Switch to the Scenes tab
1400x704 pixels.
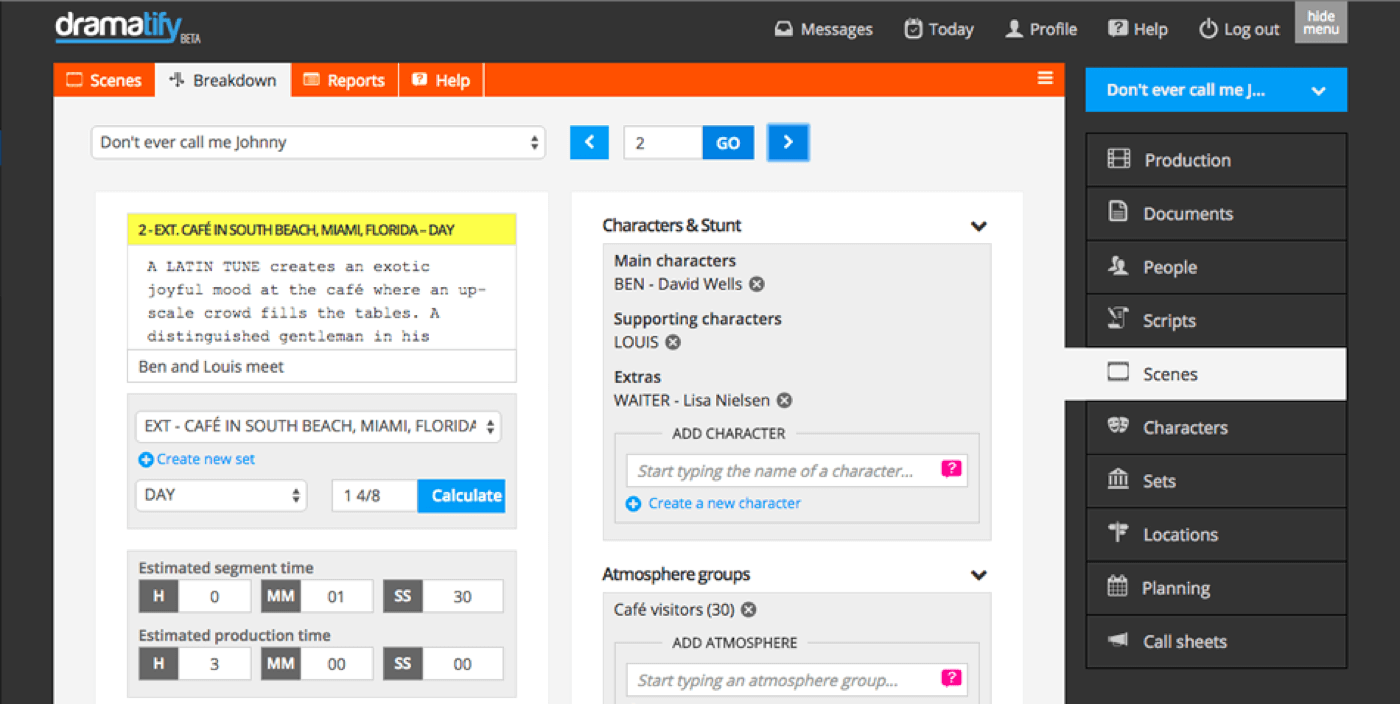tap(104, 80)
